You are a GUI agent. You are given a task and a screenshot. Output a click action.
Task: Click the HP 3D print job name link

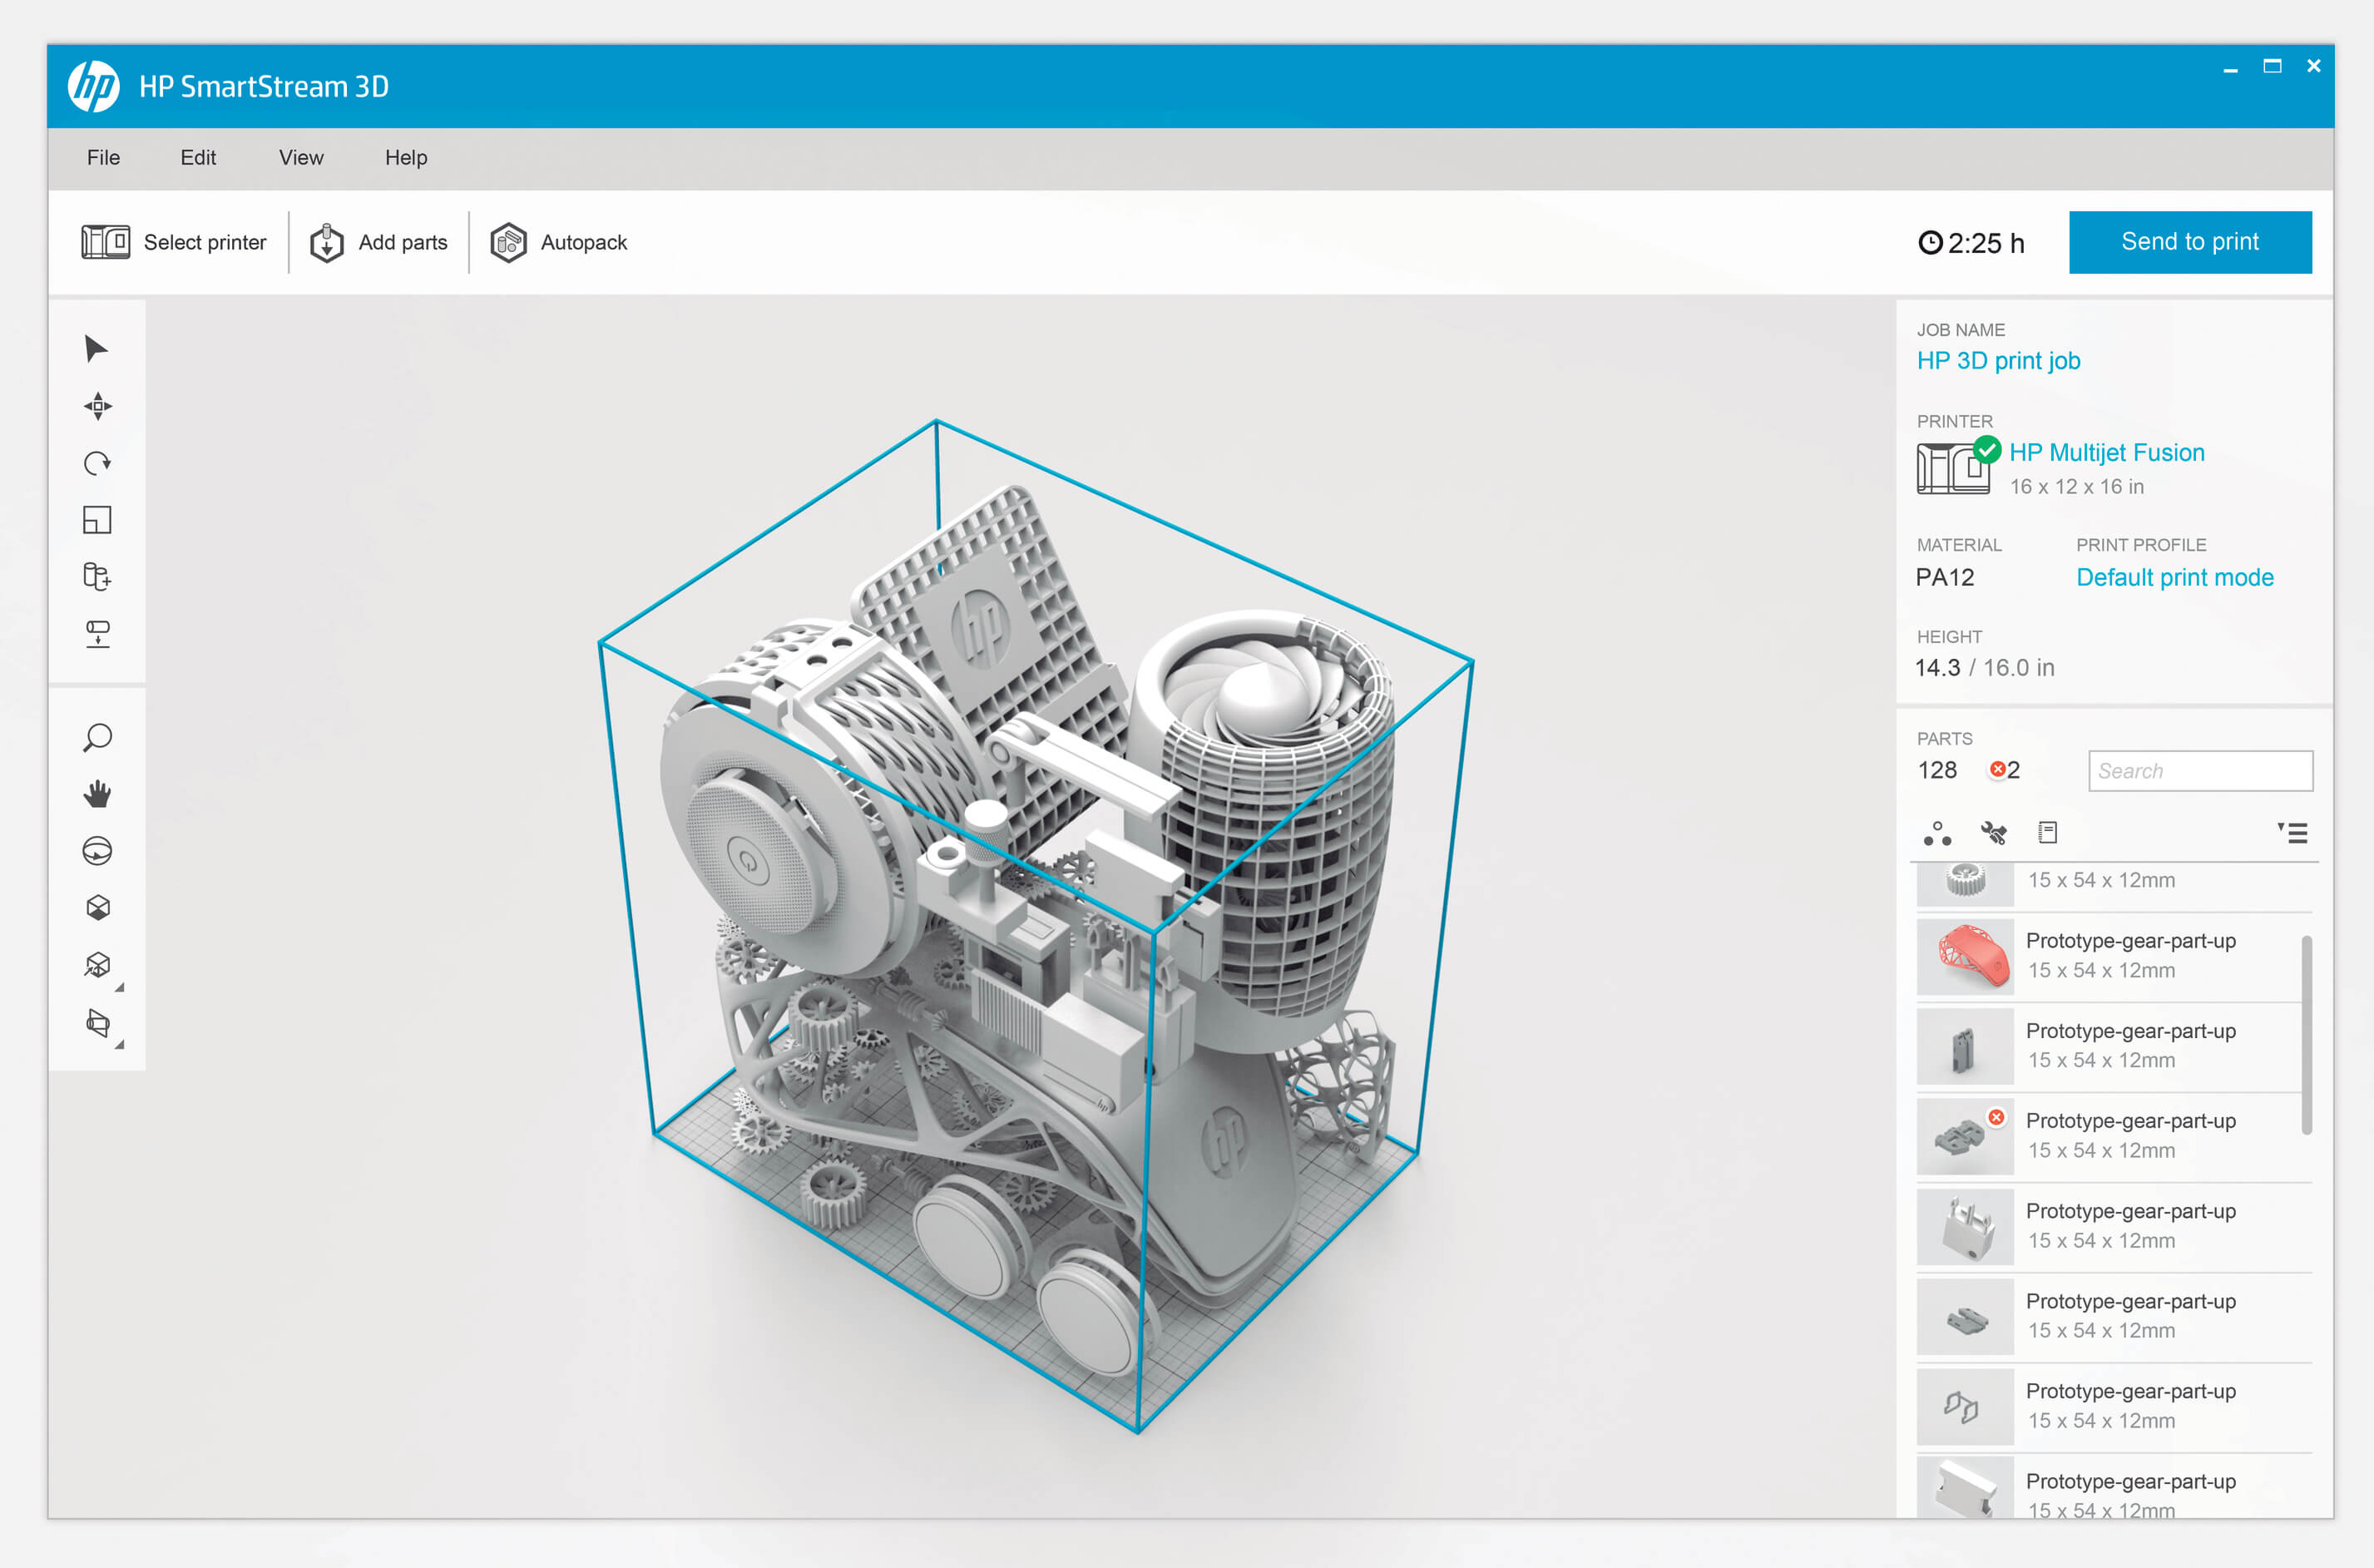point(1998,361)
